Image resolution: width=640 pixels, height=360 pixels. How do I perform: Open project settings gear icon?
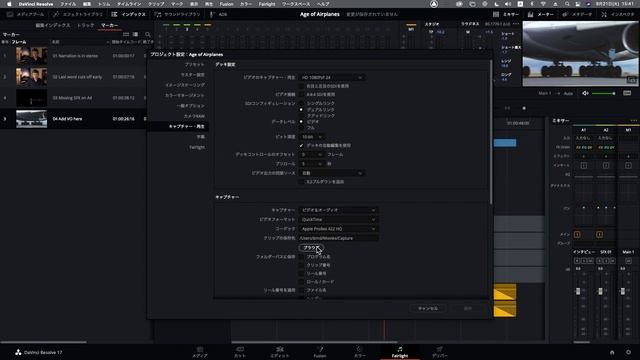click(x=629, y=352)
